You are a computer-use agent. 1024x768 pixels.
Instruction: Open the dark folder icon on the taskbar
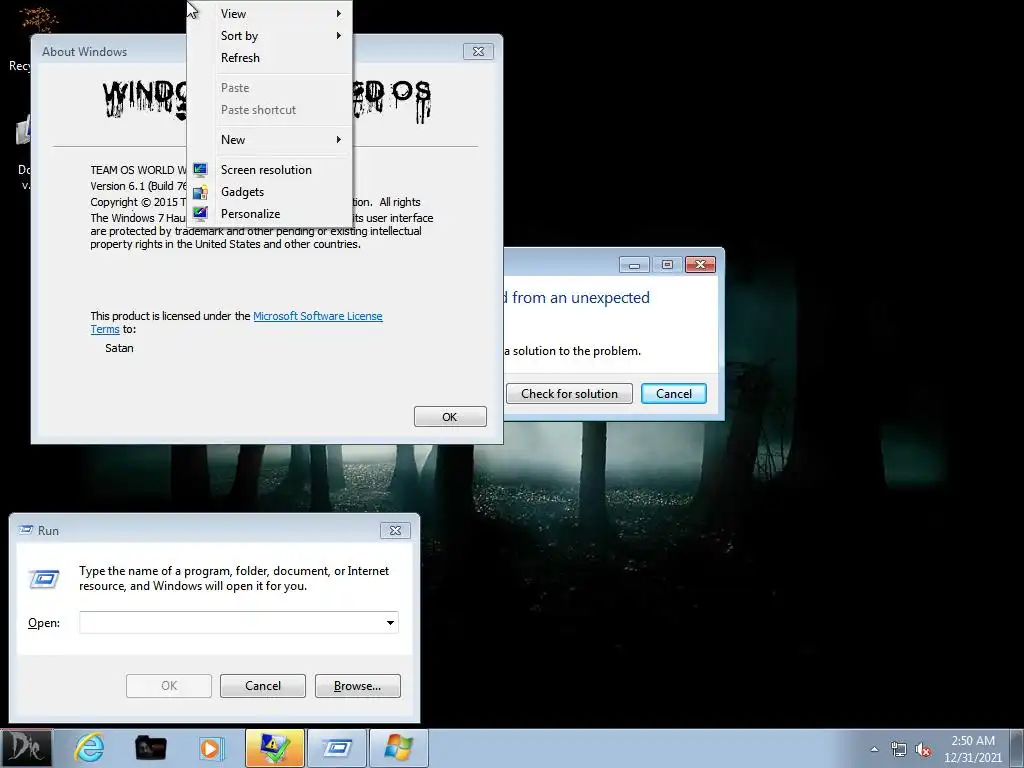pyautogui.click(x=150, y=748)
